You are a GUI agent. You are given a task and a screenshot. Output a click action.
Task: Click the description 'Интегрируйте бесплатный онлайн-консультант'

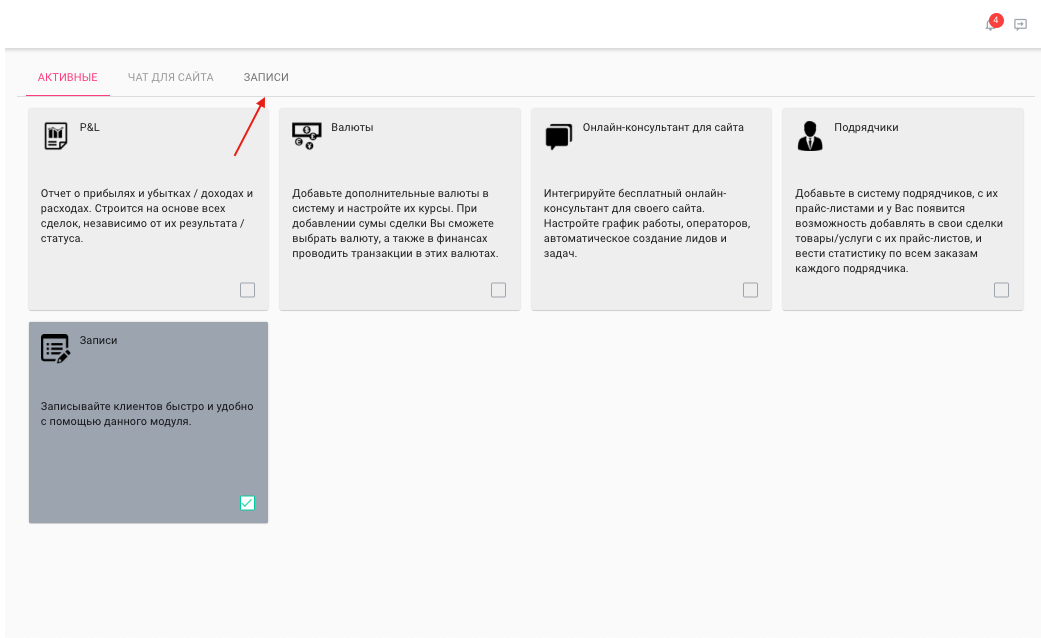coord(647,224)
